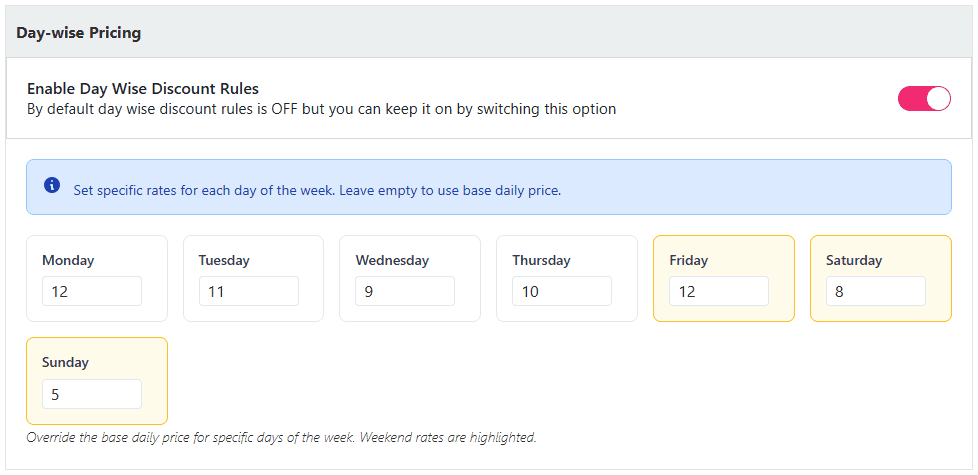Select the Wednesday rate input field
Image resolution: width=978 pixels, height=475 pixels.
pos(405,291)
